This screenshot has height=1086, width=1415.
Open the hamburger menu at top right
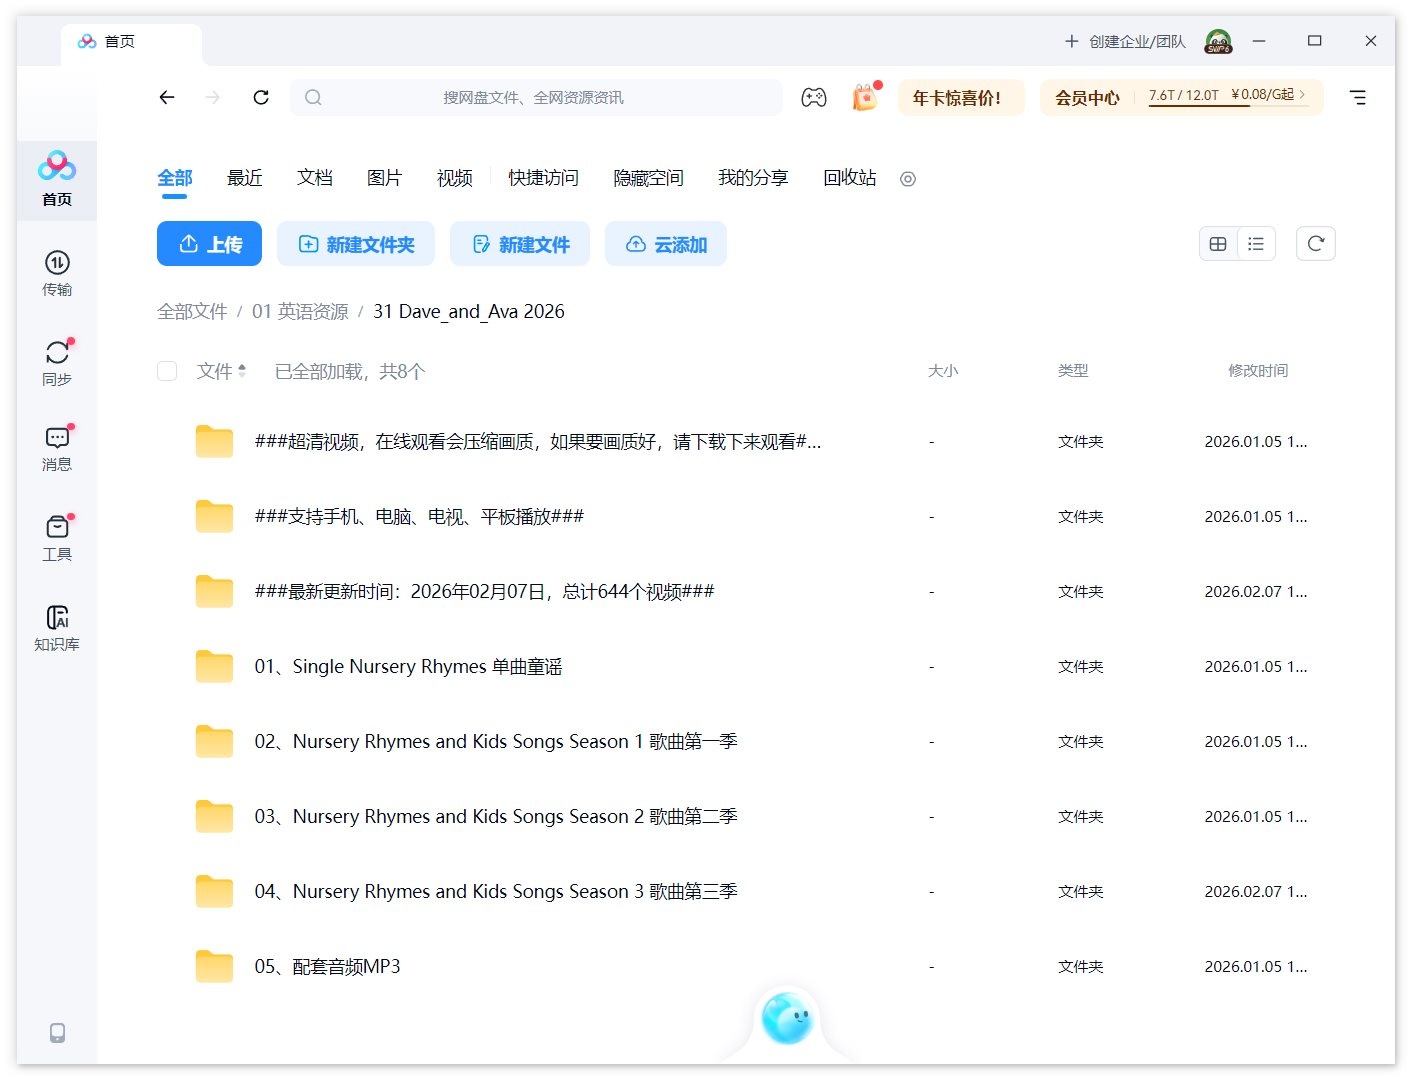[1357, 97]
